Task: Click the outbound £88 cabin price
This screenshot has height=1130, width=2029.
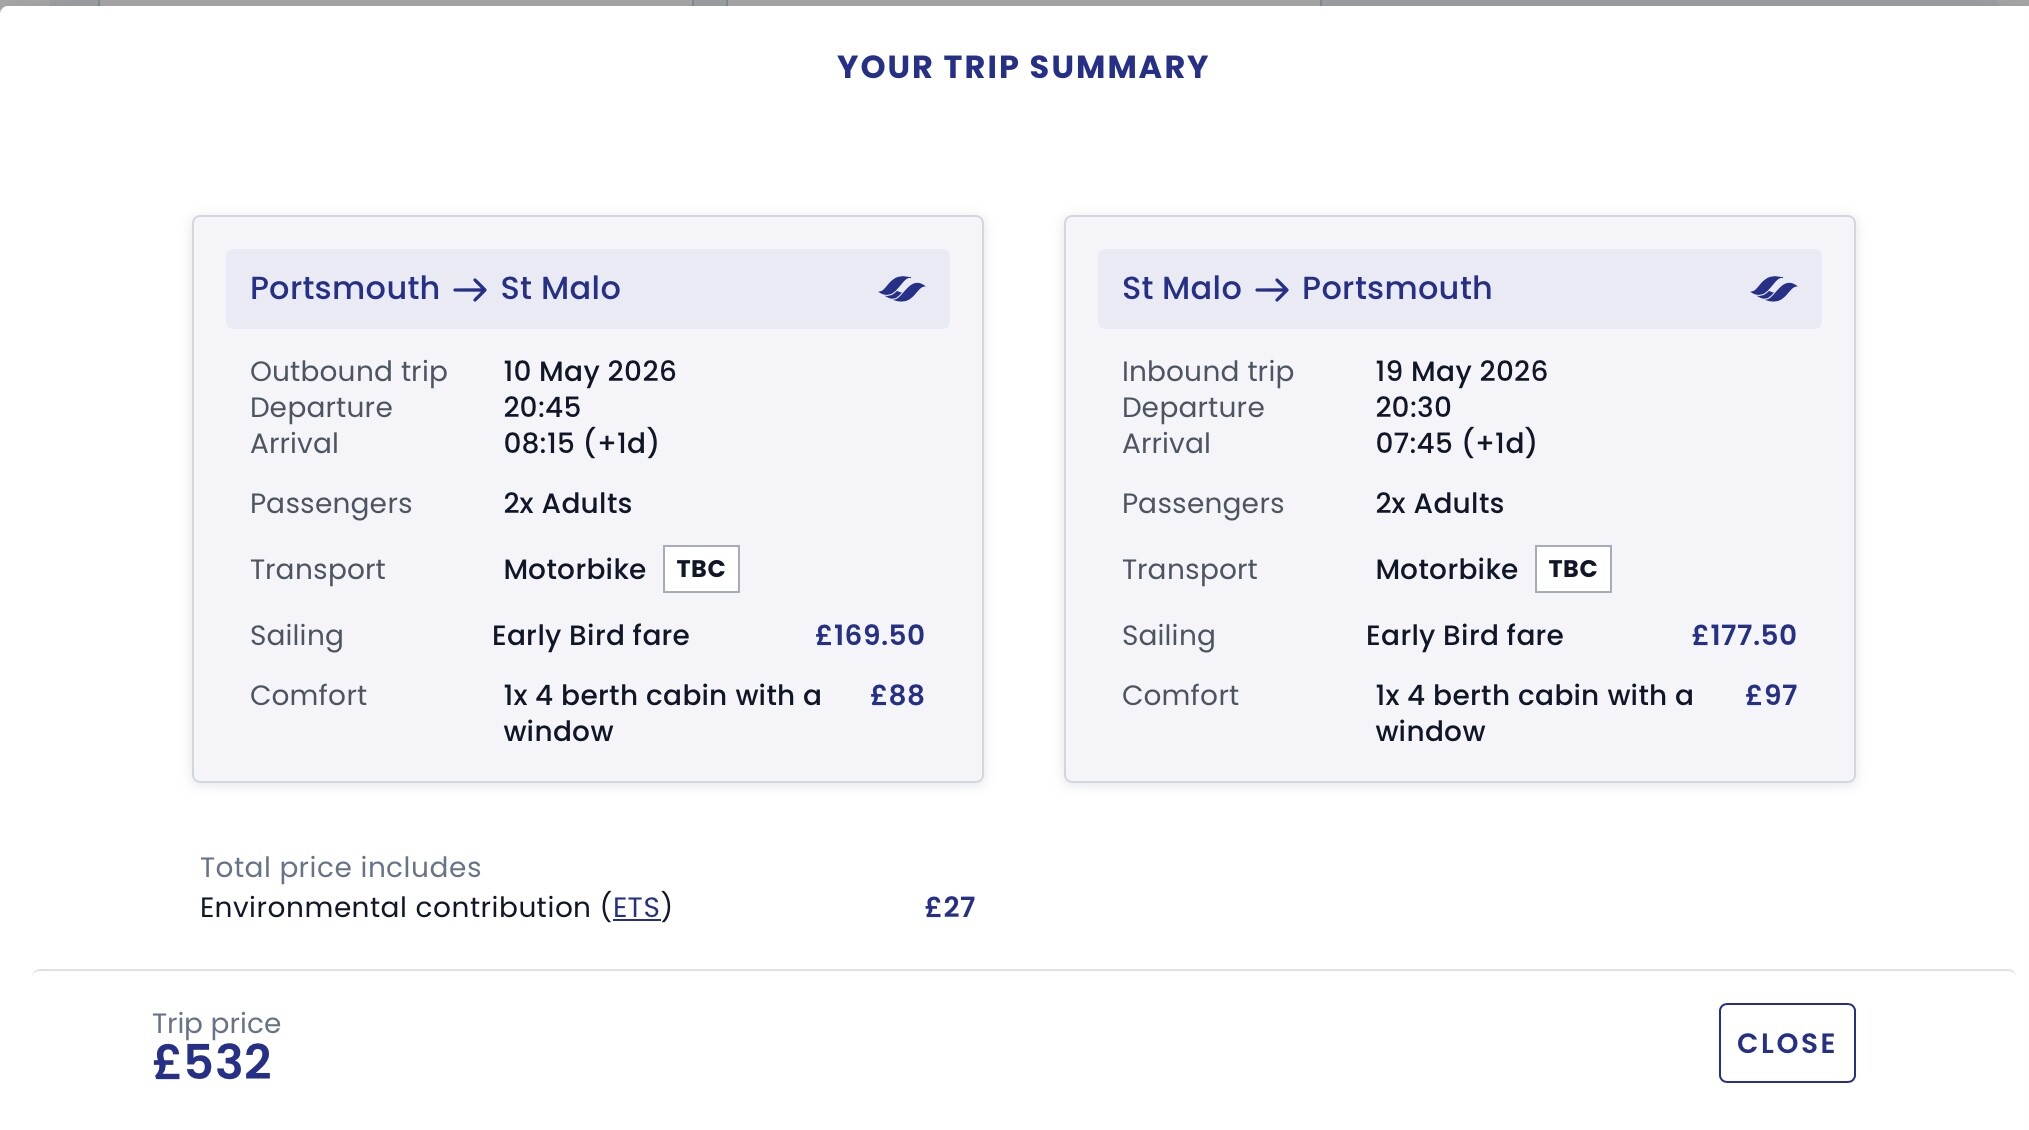Action: (897, 695)
